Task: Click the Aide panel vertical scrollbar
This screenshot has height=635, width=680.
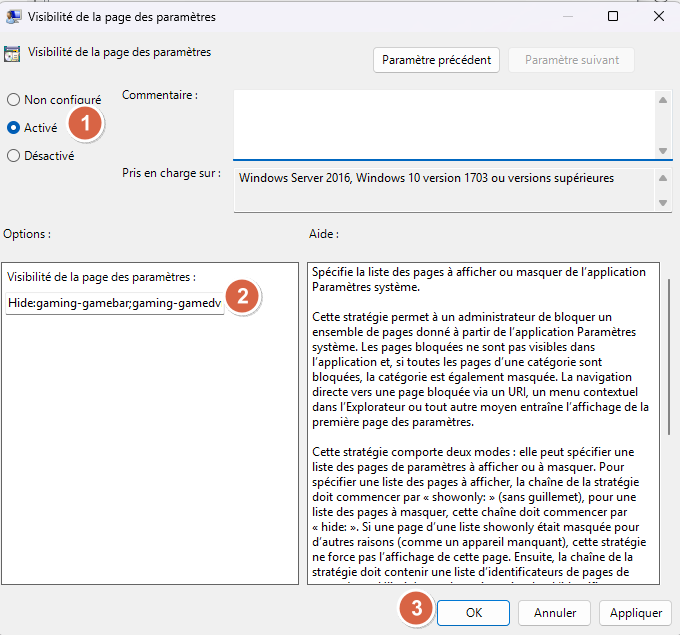Action: pyautogui.click(x=668, y=356)
